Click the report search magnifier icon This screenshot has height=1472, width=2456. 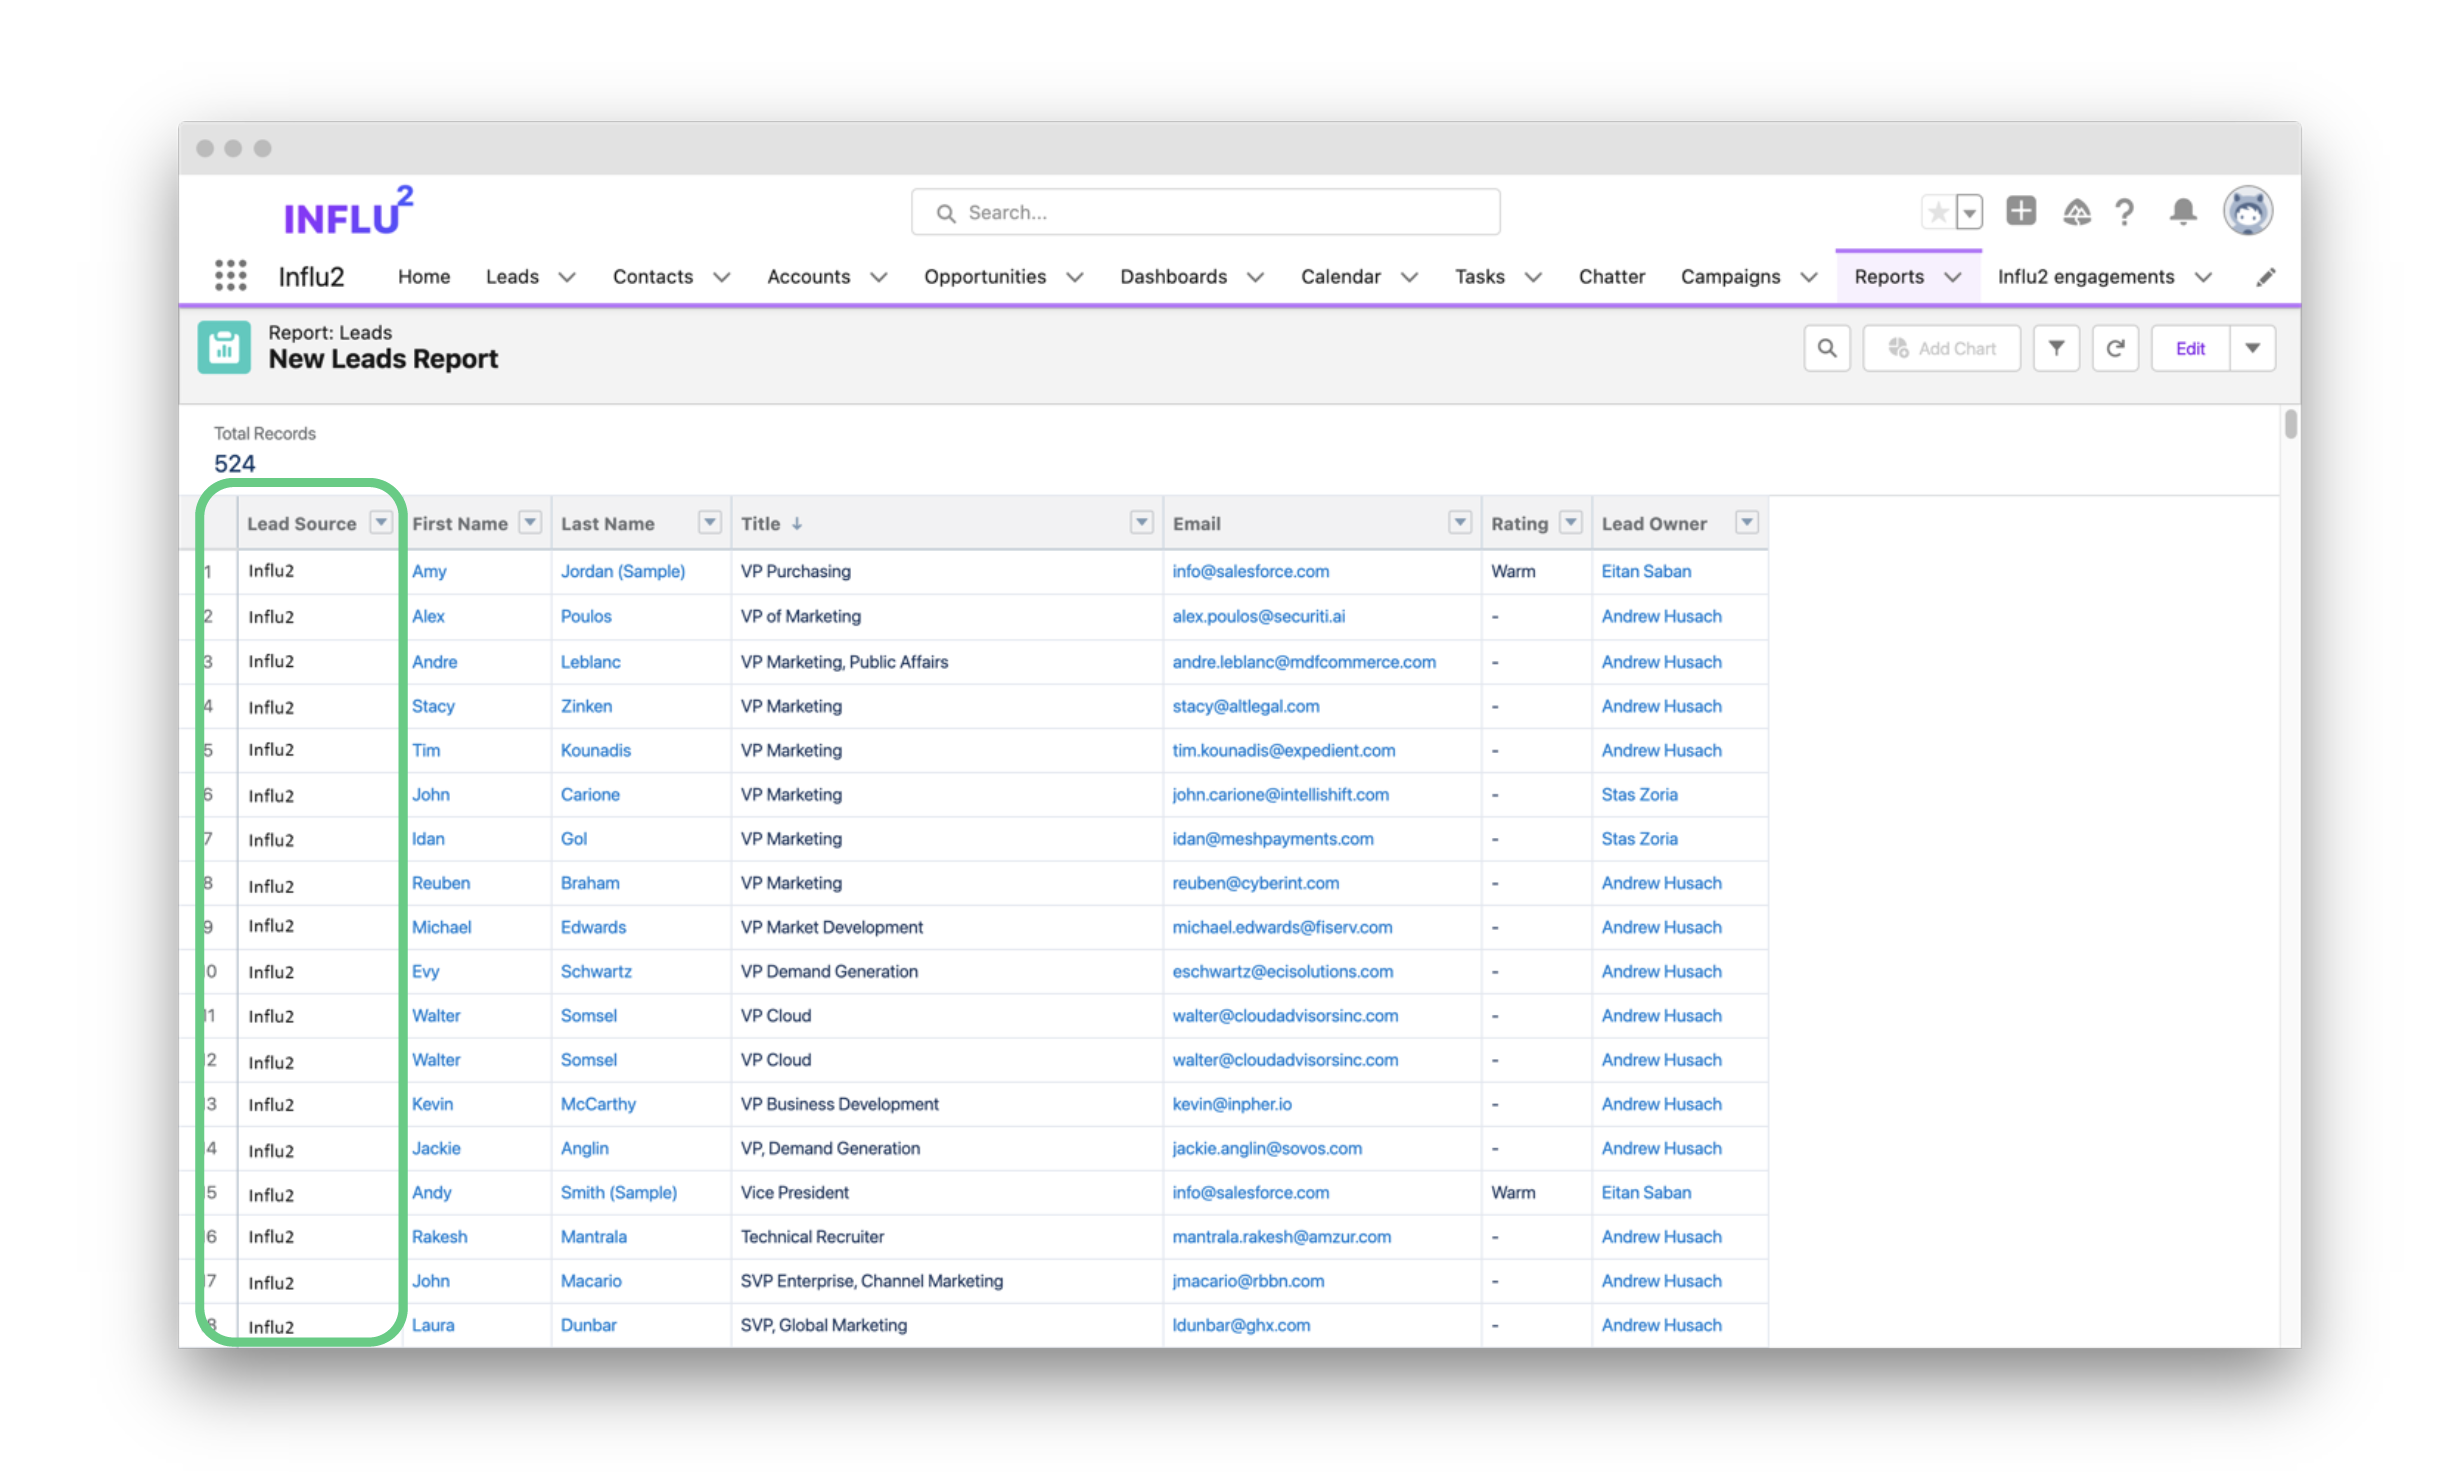click(1826, 348)
